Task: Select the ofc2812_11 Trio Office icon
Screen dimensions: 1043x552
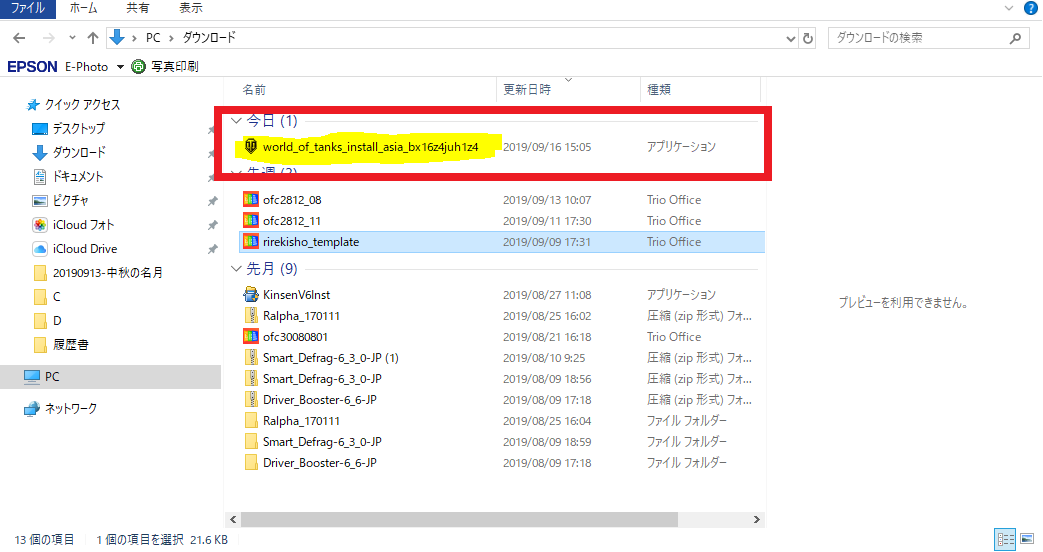Action: [x=251, y=221]
